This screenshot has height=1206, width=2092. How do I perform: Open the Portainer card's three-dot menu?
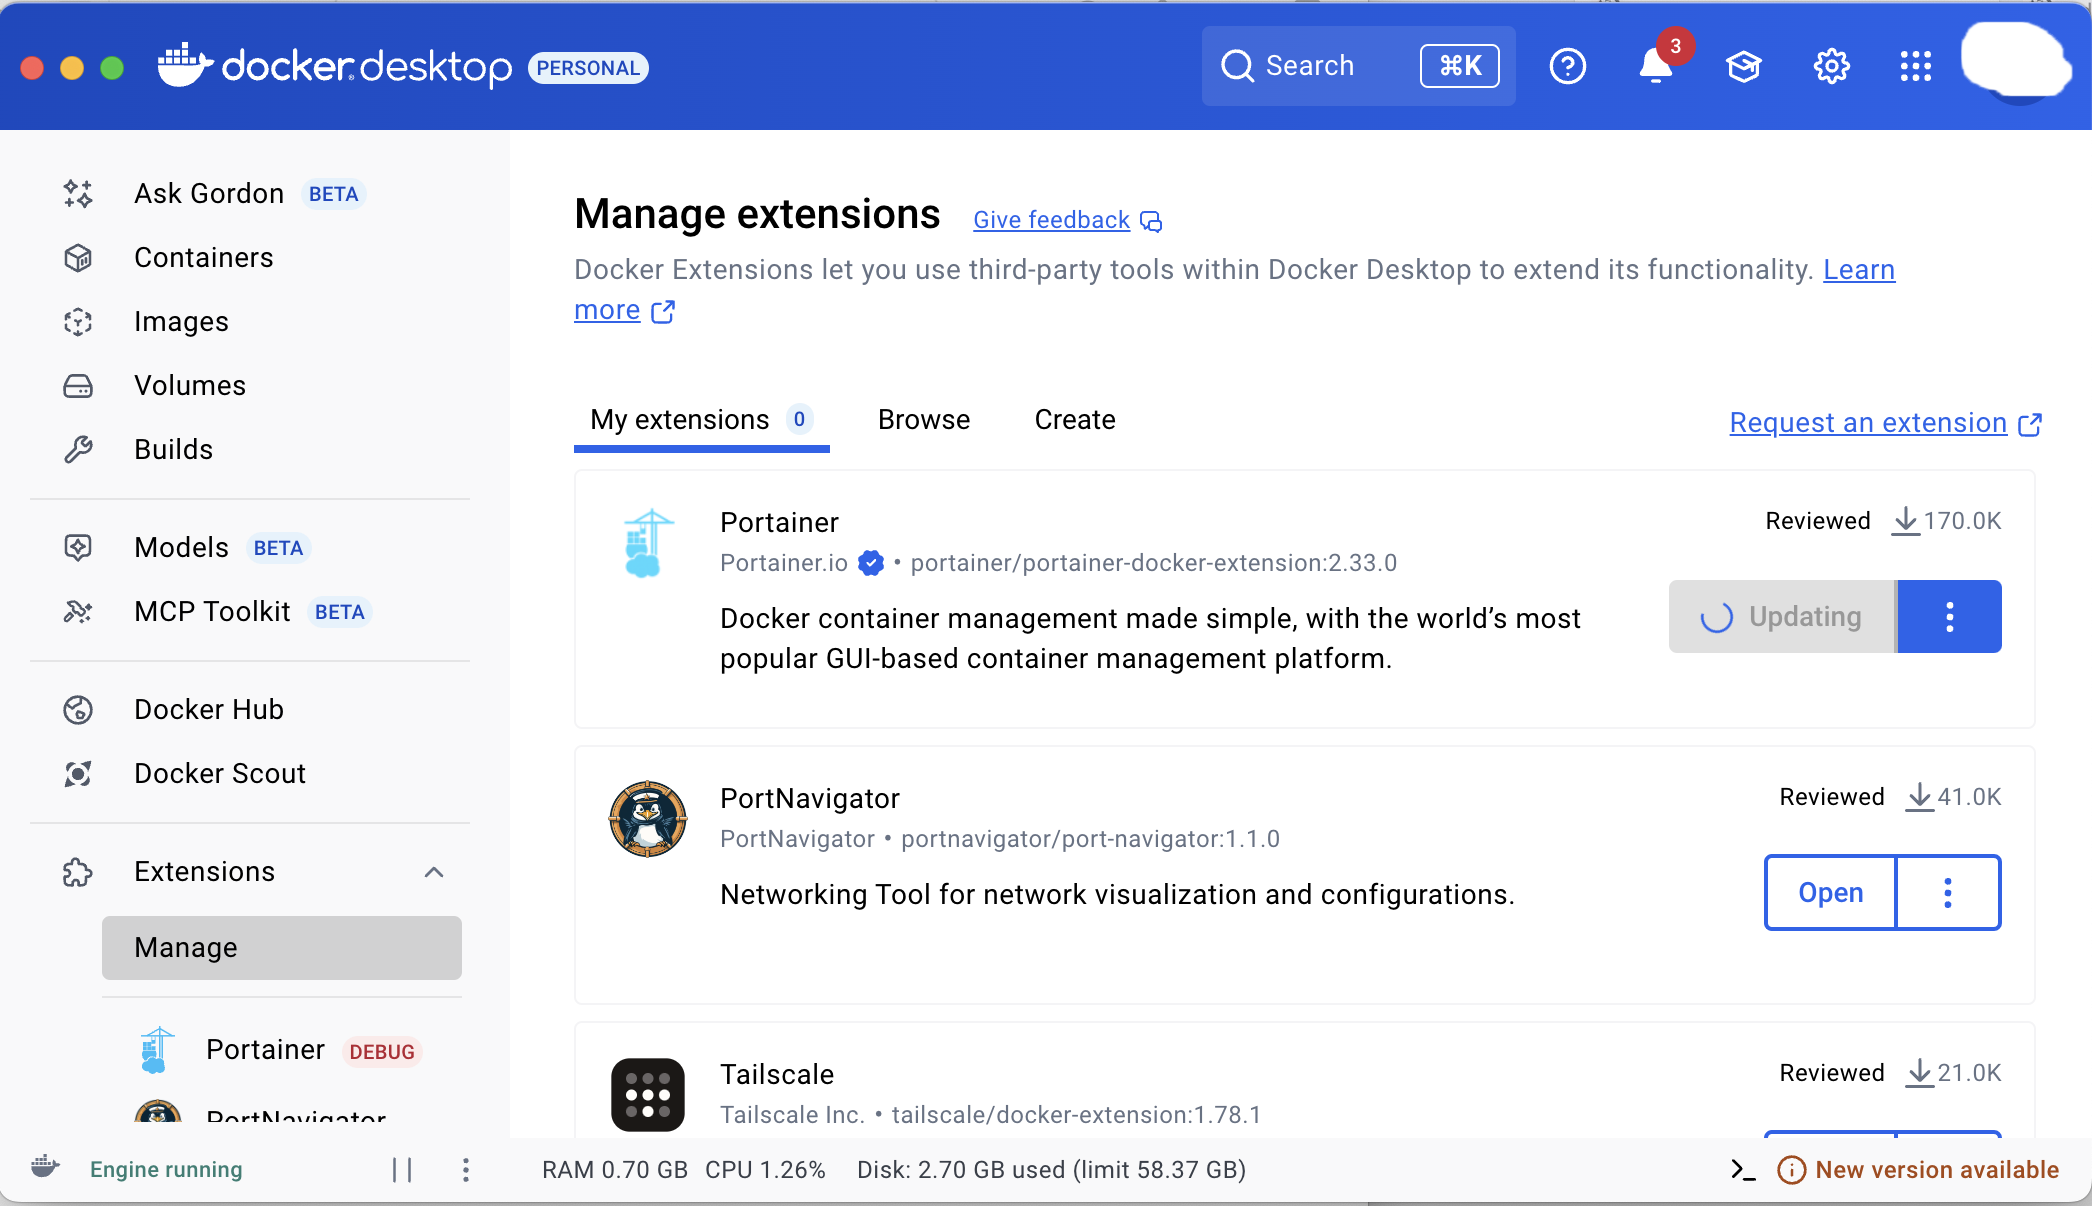1949,616
